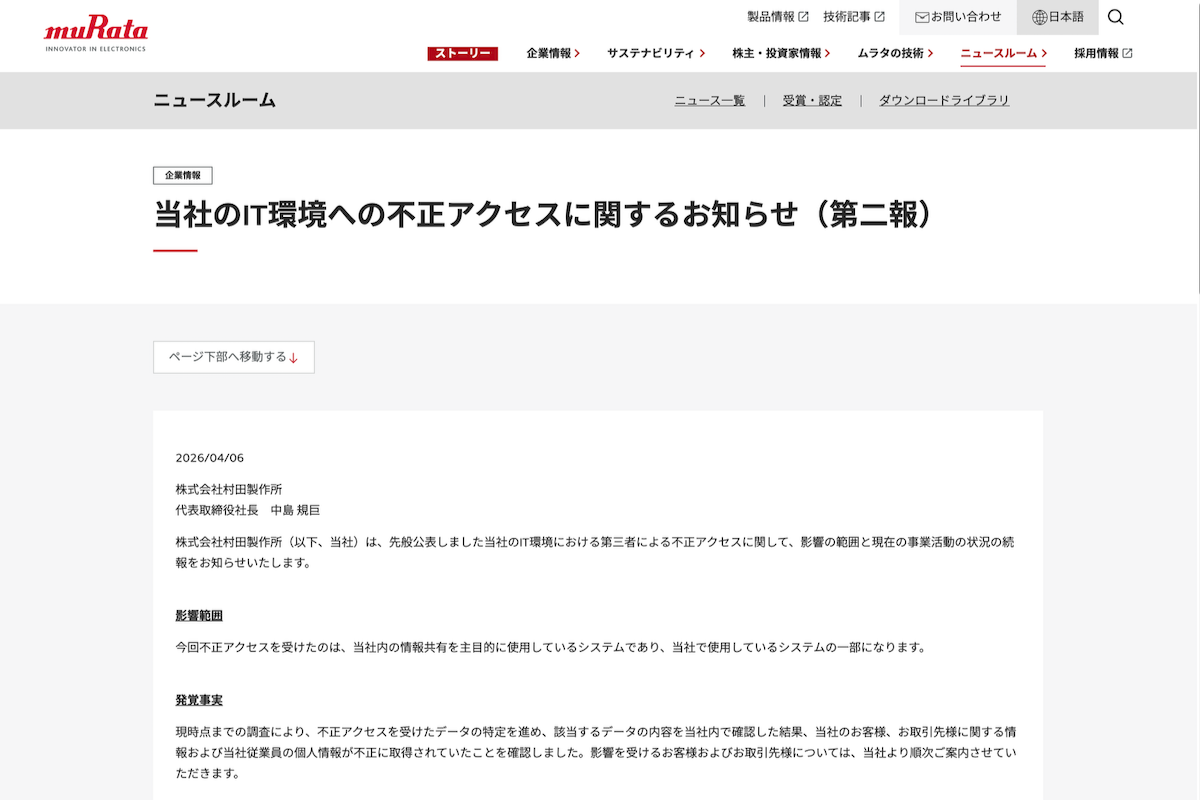Click ページ下部へ移動する button
This screenshot has width=1200, height=800.
coord(234,357)
